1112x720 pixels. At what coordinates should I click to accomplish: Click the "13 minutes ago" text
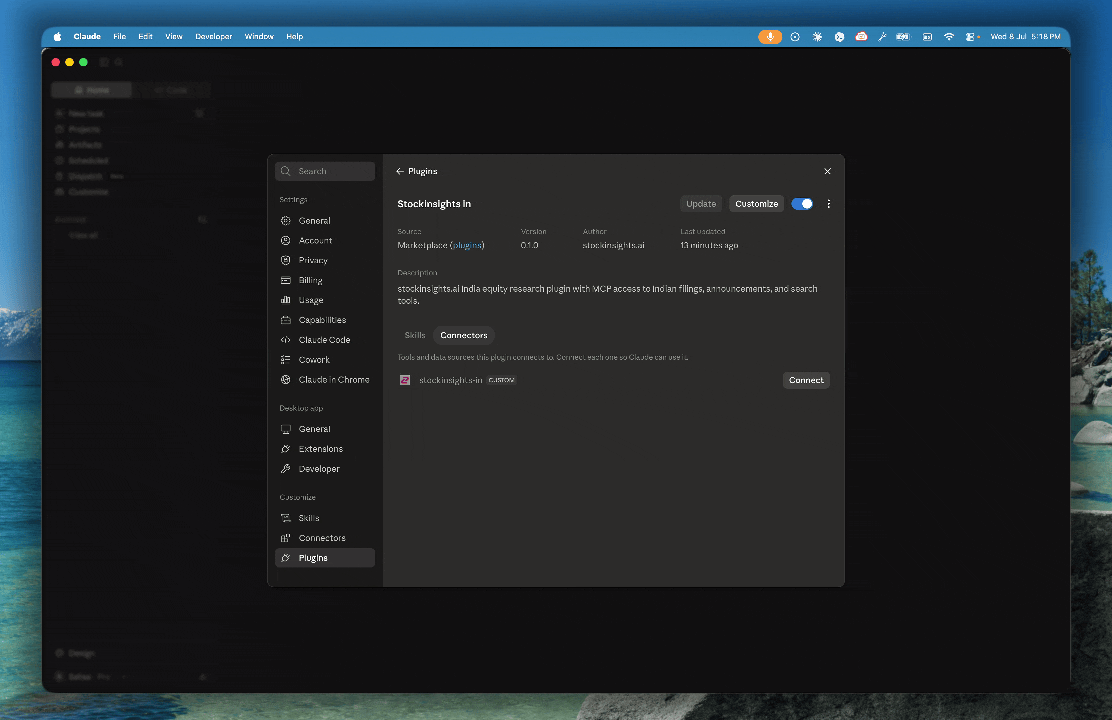coord(709,245)
